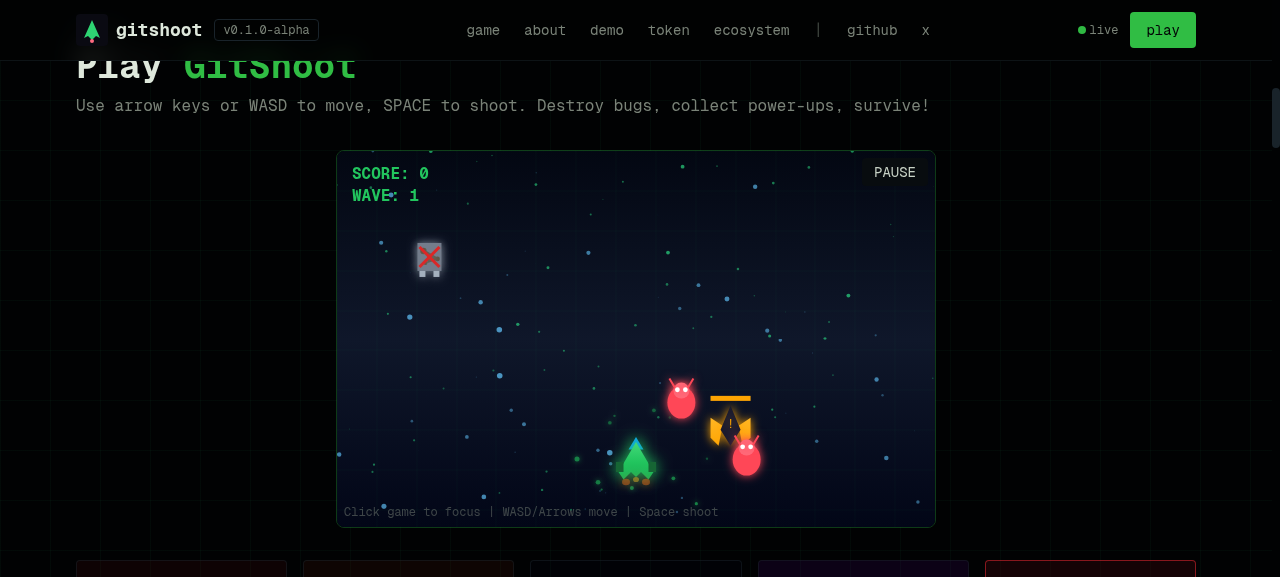The image size is (1280, 577).
Task: Click the green player spaceship
Action: point(636,462)
